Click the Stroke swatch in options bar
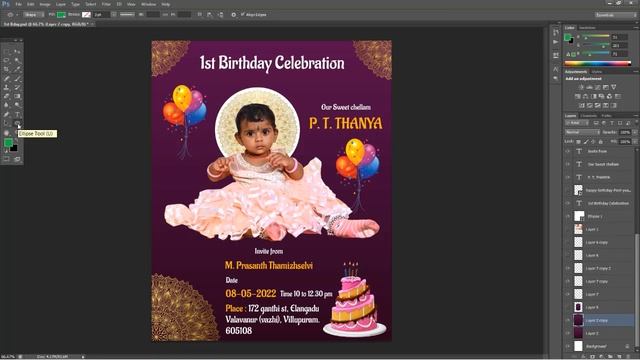Viewport: 640px width, 360px height. click(86, 15)
